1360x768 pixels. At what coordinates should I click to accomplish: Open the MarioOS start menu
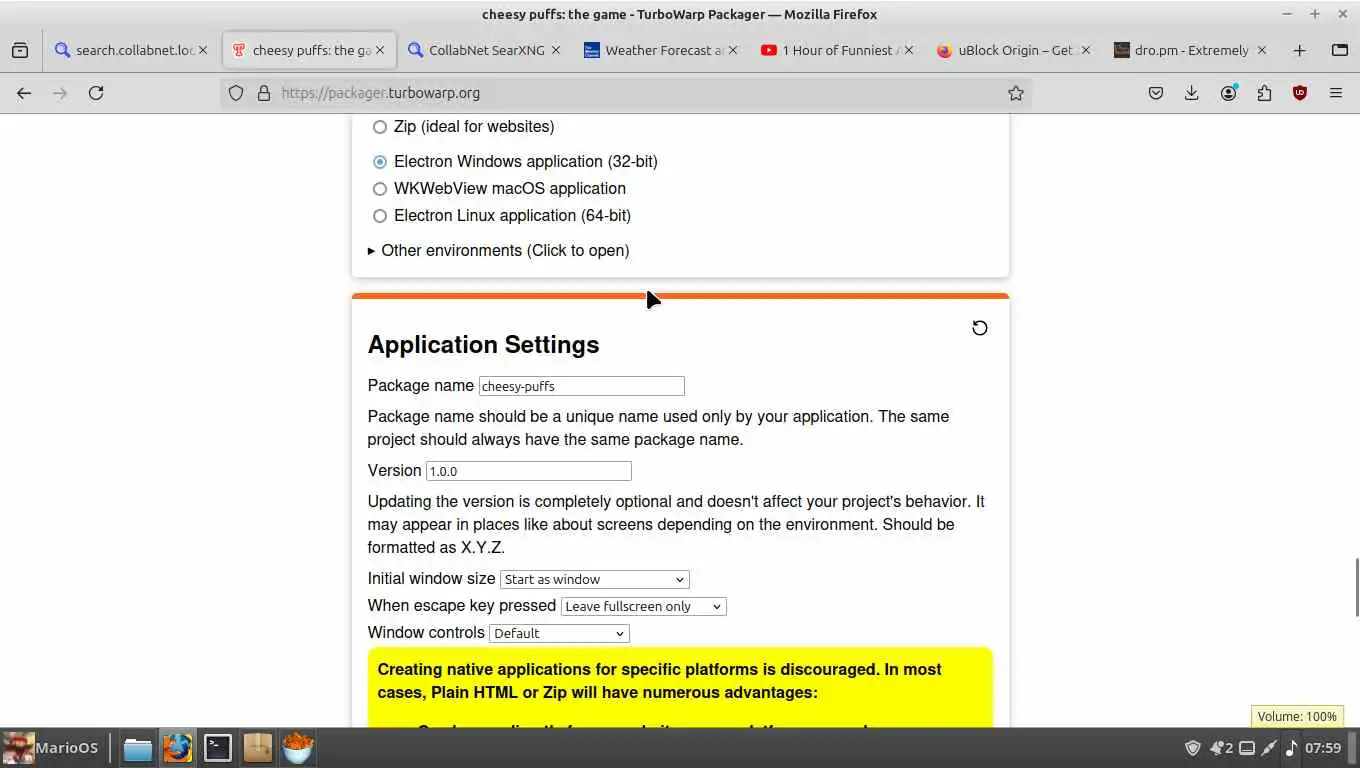[51, 748]
